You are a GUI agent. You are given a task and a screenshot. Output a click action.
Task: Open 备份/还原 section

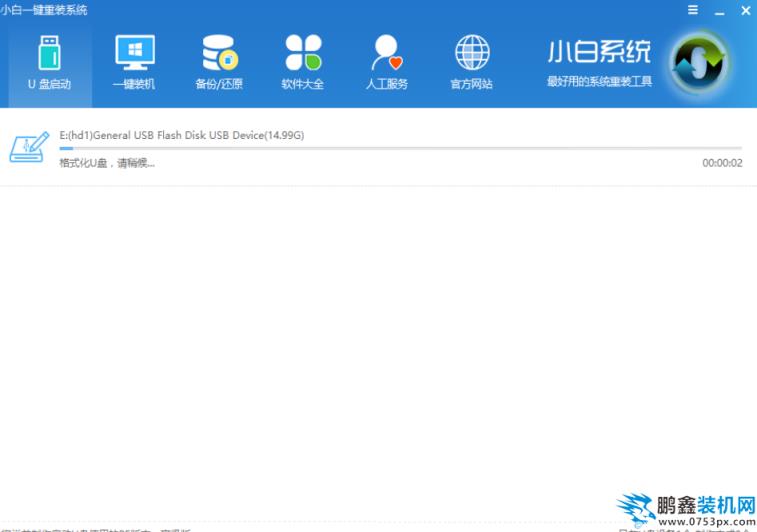[x=219, y=63]
